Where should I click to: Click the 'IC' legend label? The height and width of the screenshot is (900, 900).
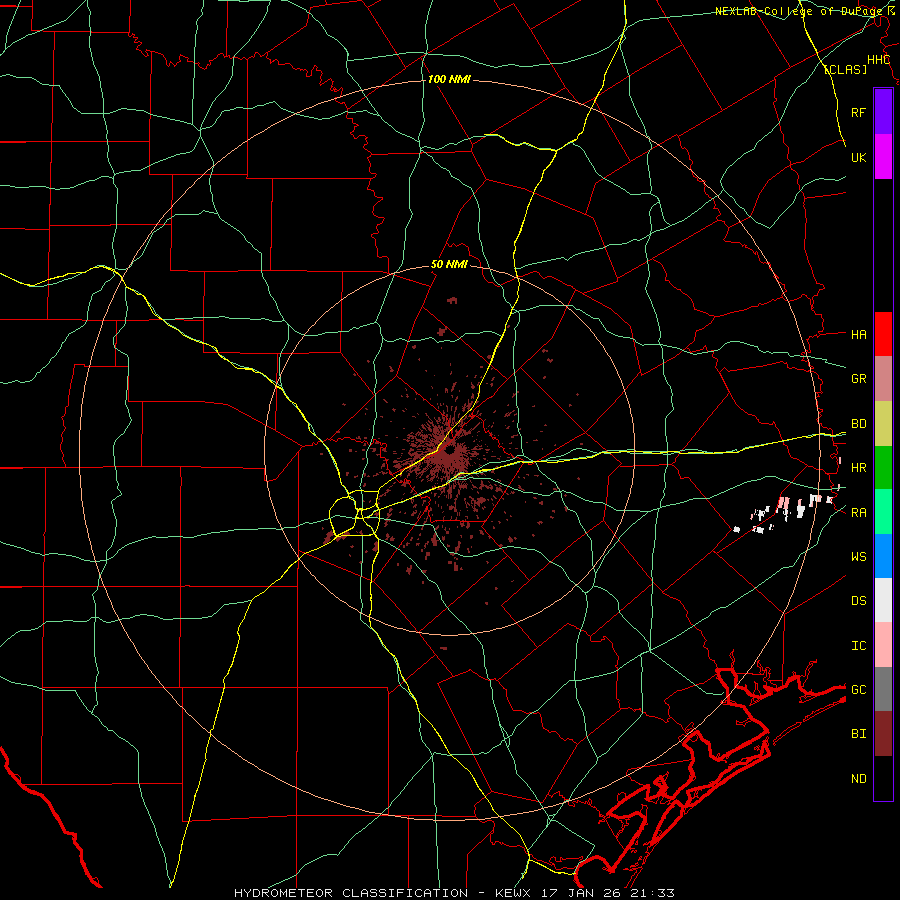coord(858,646)
